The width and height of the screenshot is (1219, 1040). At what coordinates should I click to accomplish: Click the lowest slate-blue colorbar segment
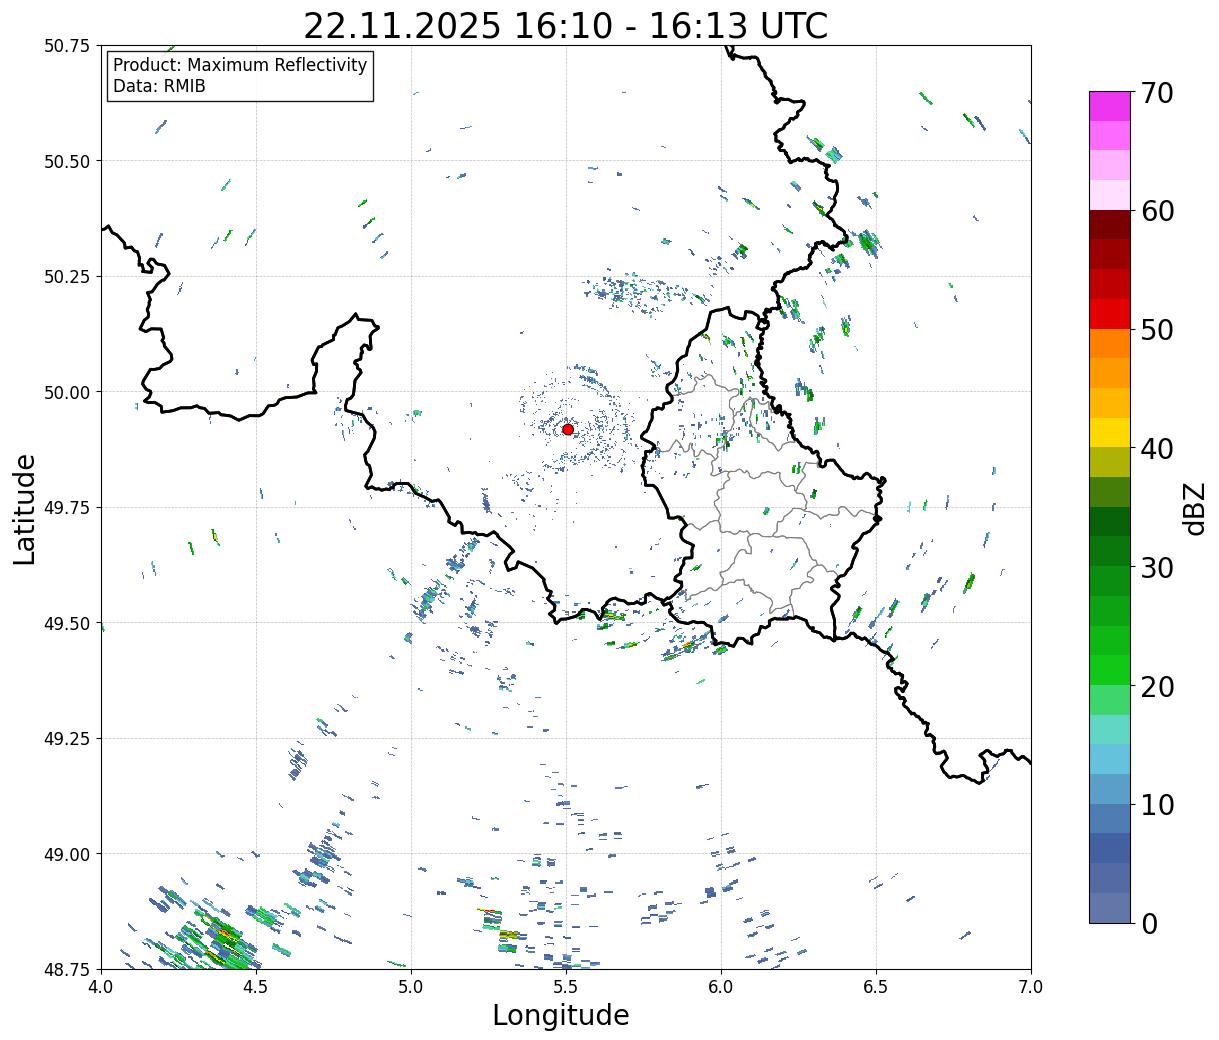(x=1110, y=908)
